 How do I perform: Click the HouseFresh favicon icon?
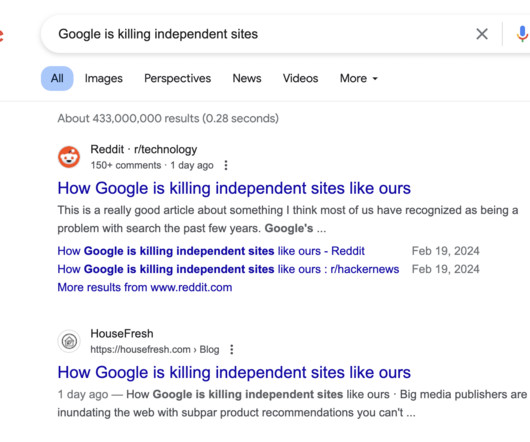pos(69,341)
